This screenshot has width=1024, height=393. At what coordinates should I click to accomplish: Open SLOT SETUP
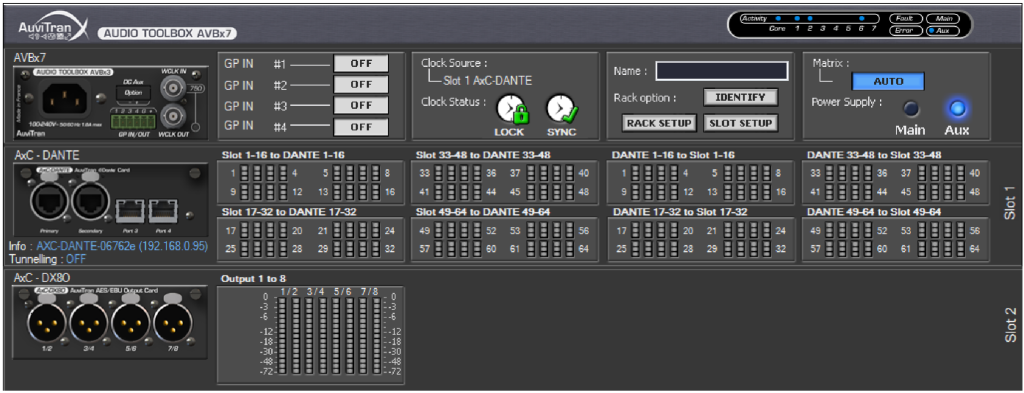pyautogui.click(x=741, y=123)
